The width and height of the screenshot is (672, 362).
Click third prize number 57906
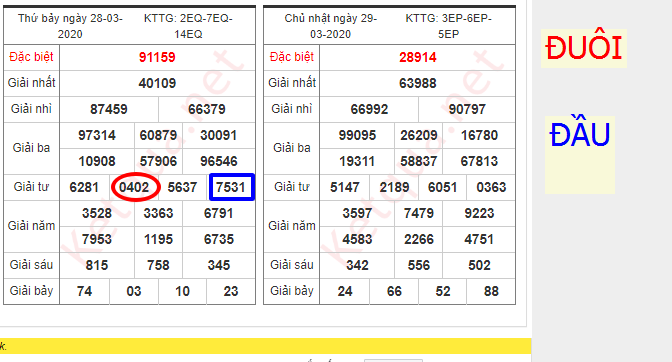tap(158, 162)
